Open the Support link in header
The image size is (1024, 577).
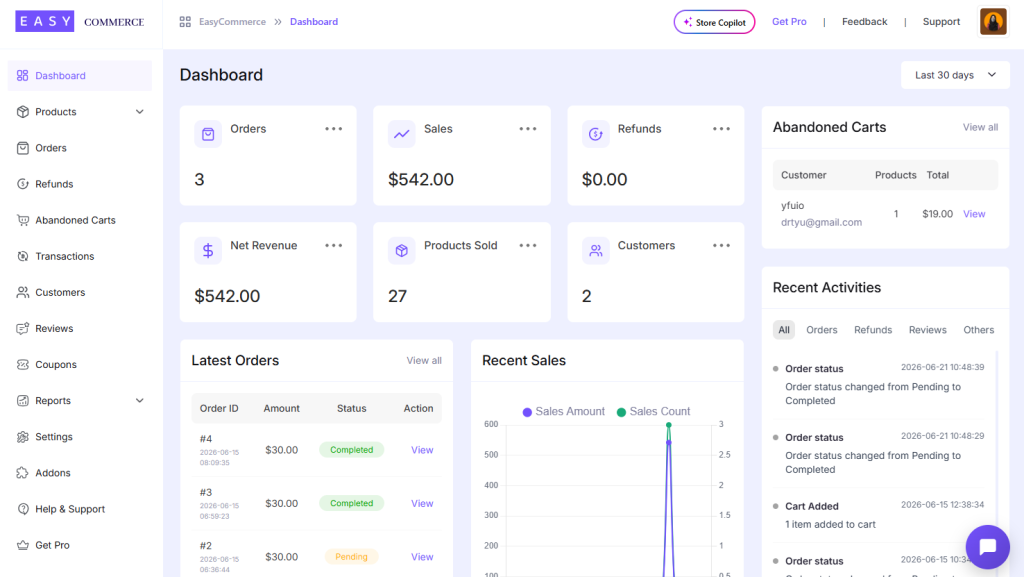(941, 22)
